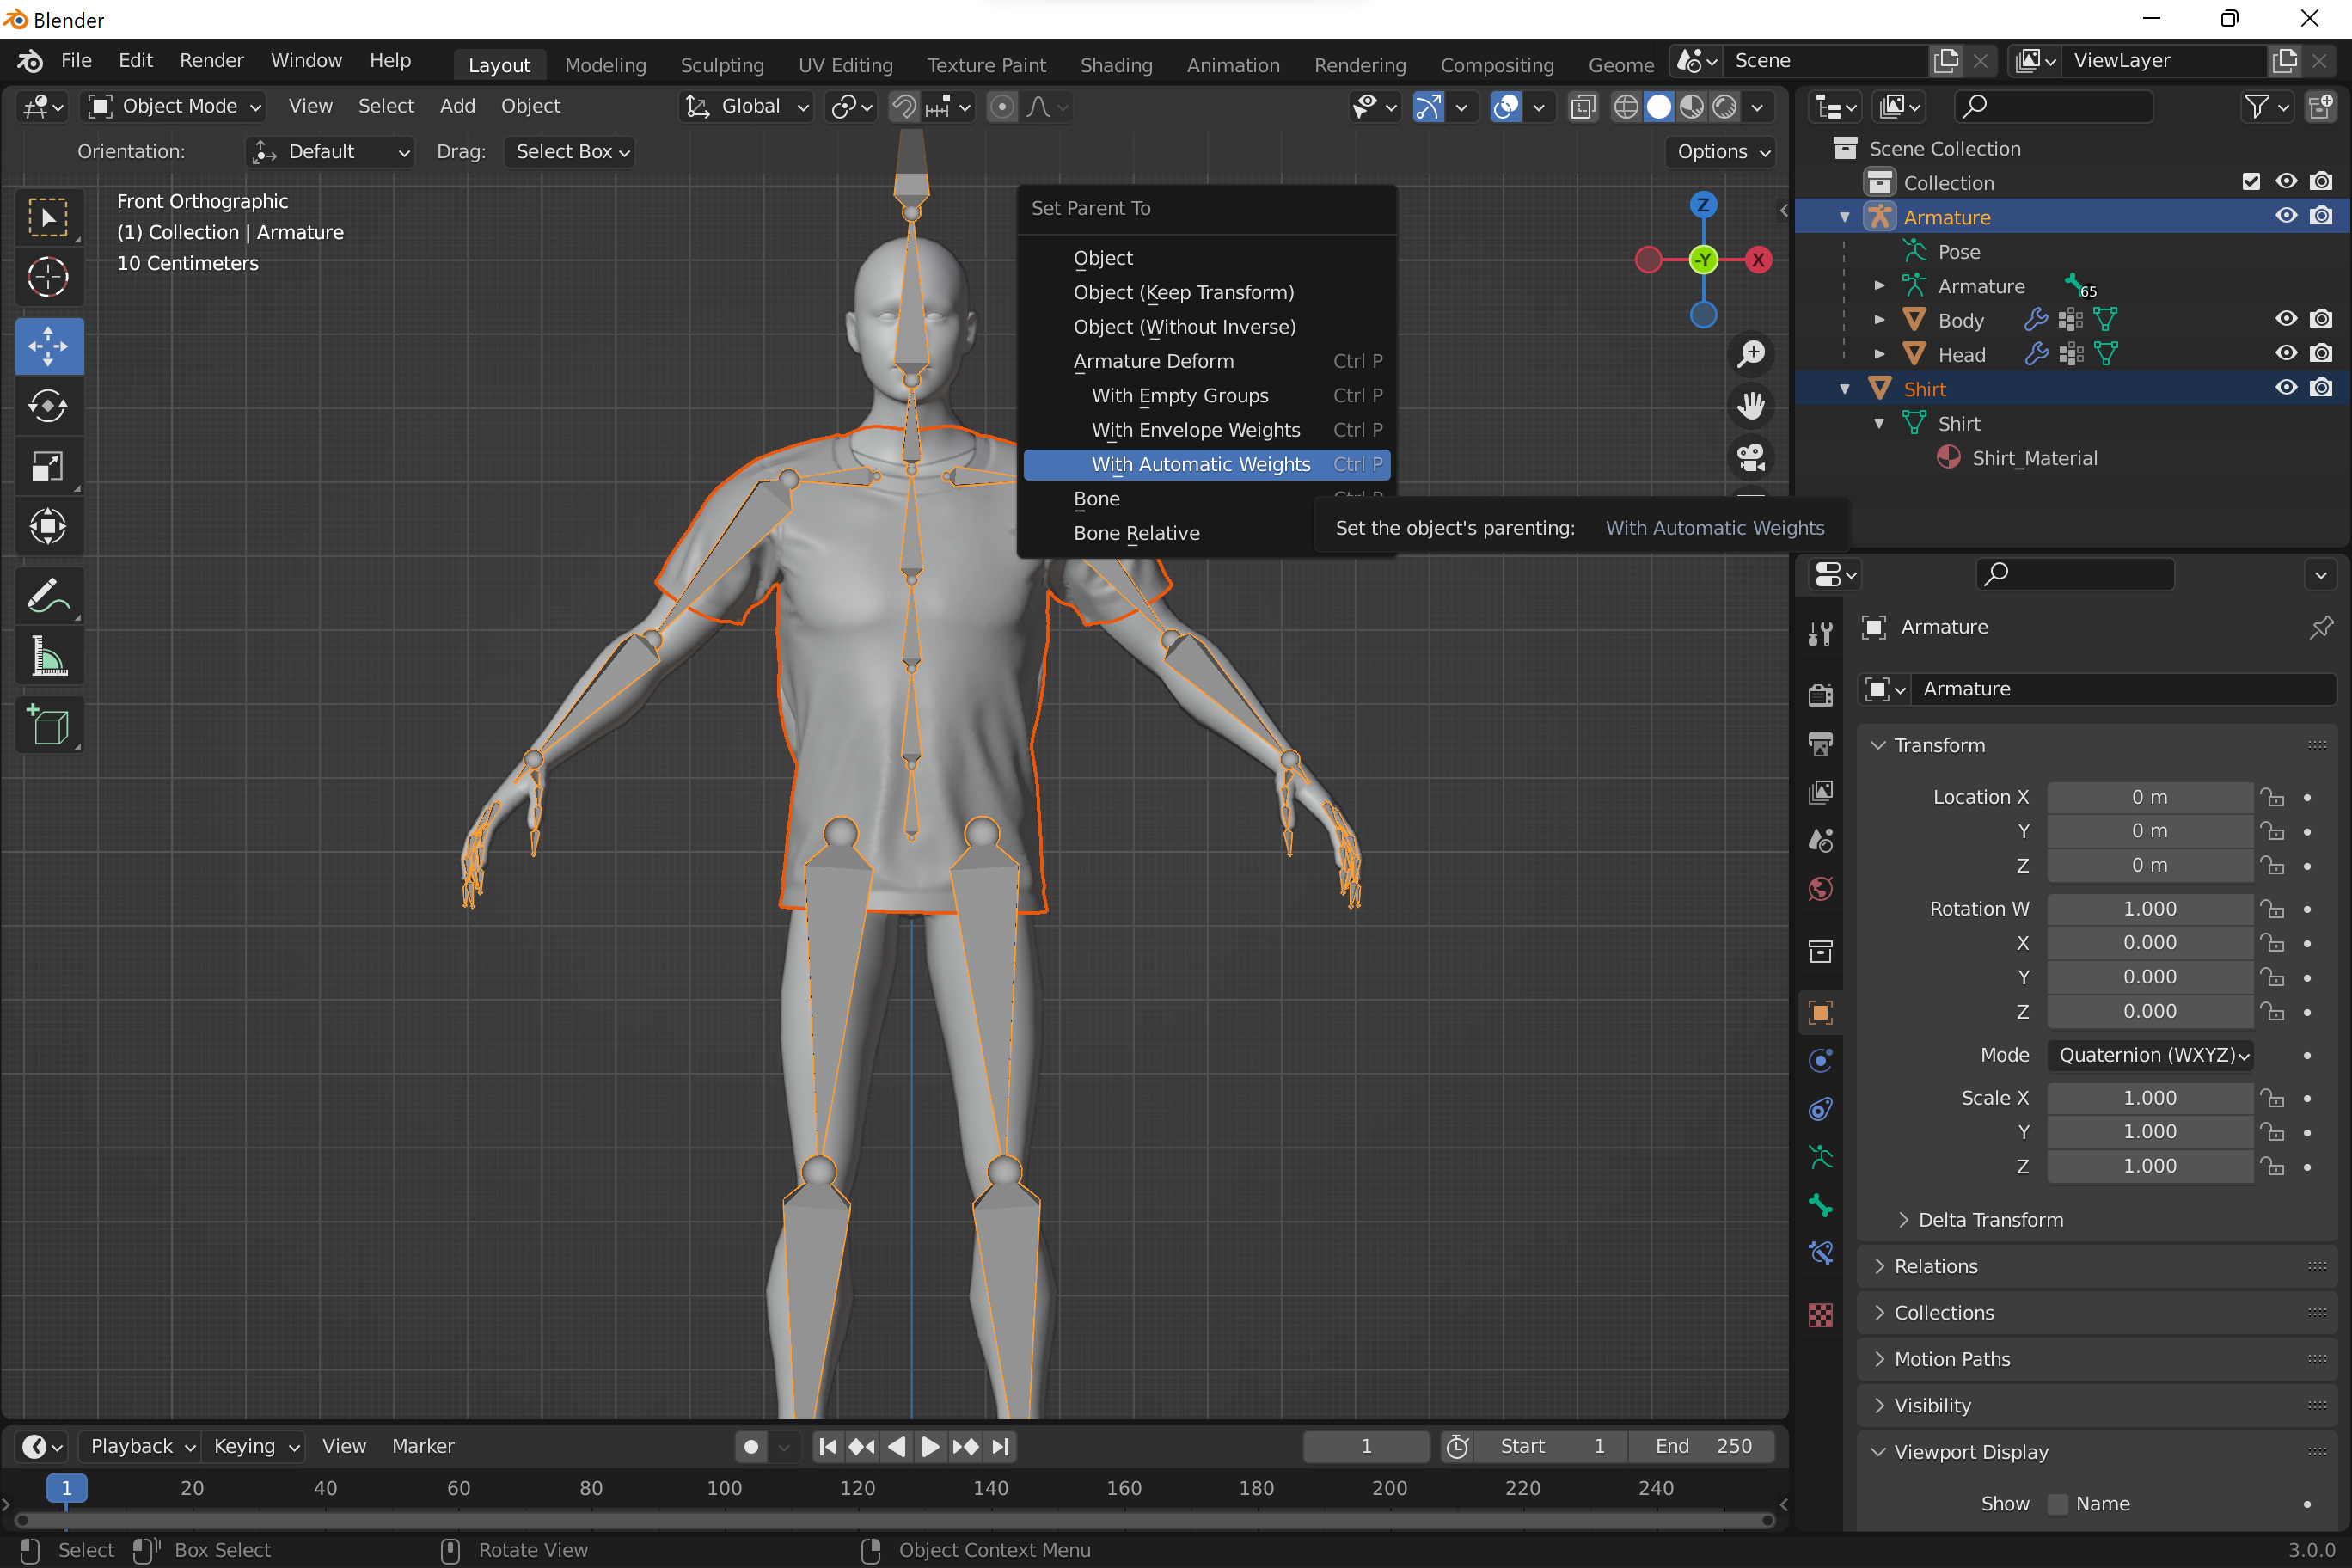Hide the Shirt object in outliner
The image size is (2352, 1568).
(2286, 388)
